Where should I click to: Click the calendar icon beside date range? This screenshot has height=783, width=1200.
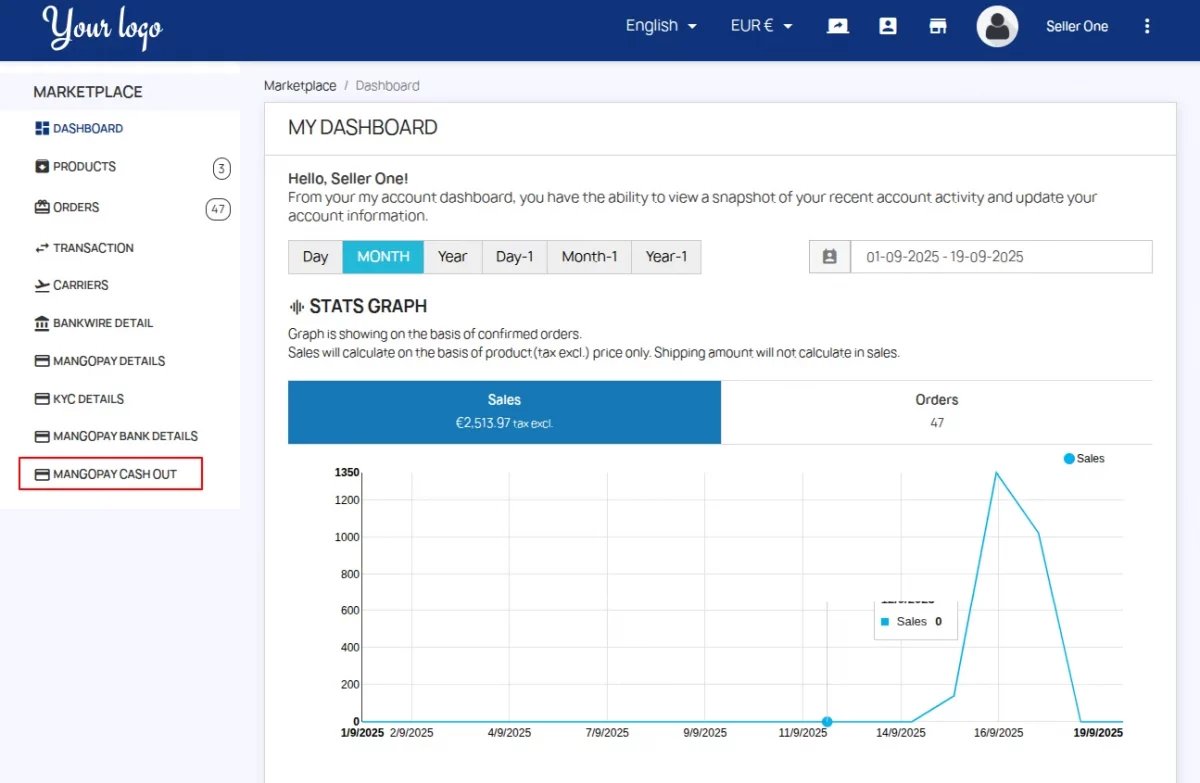click(829, 257)
